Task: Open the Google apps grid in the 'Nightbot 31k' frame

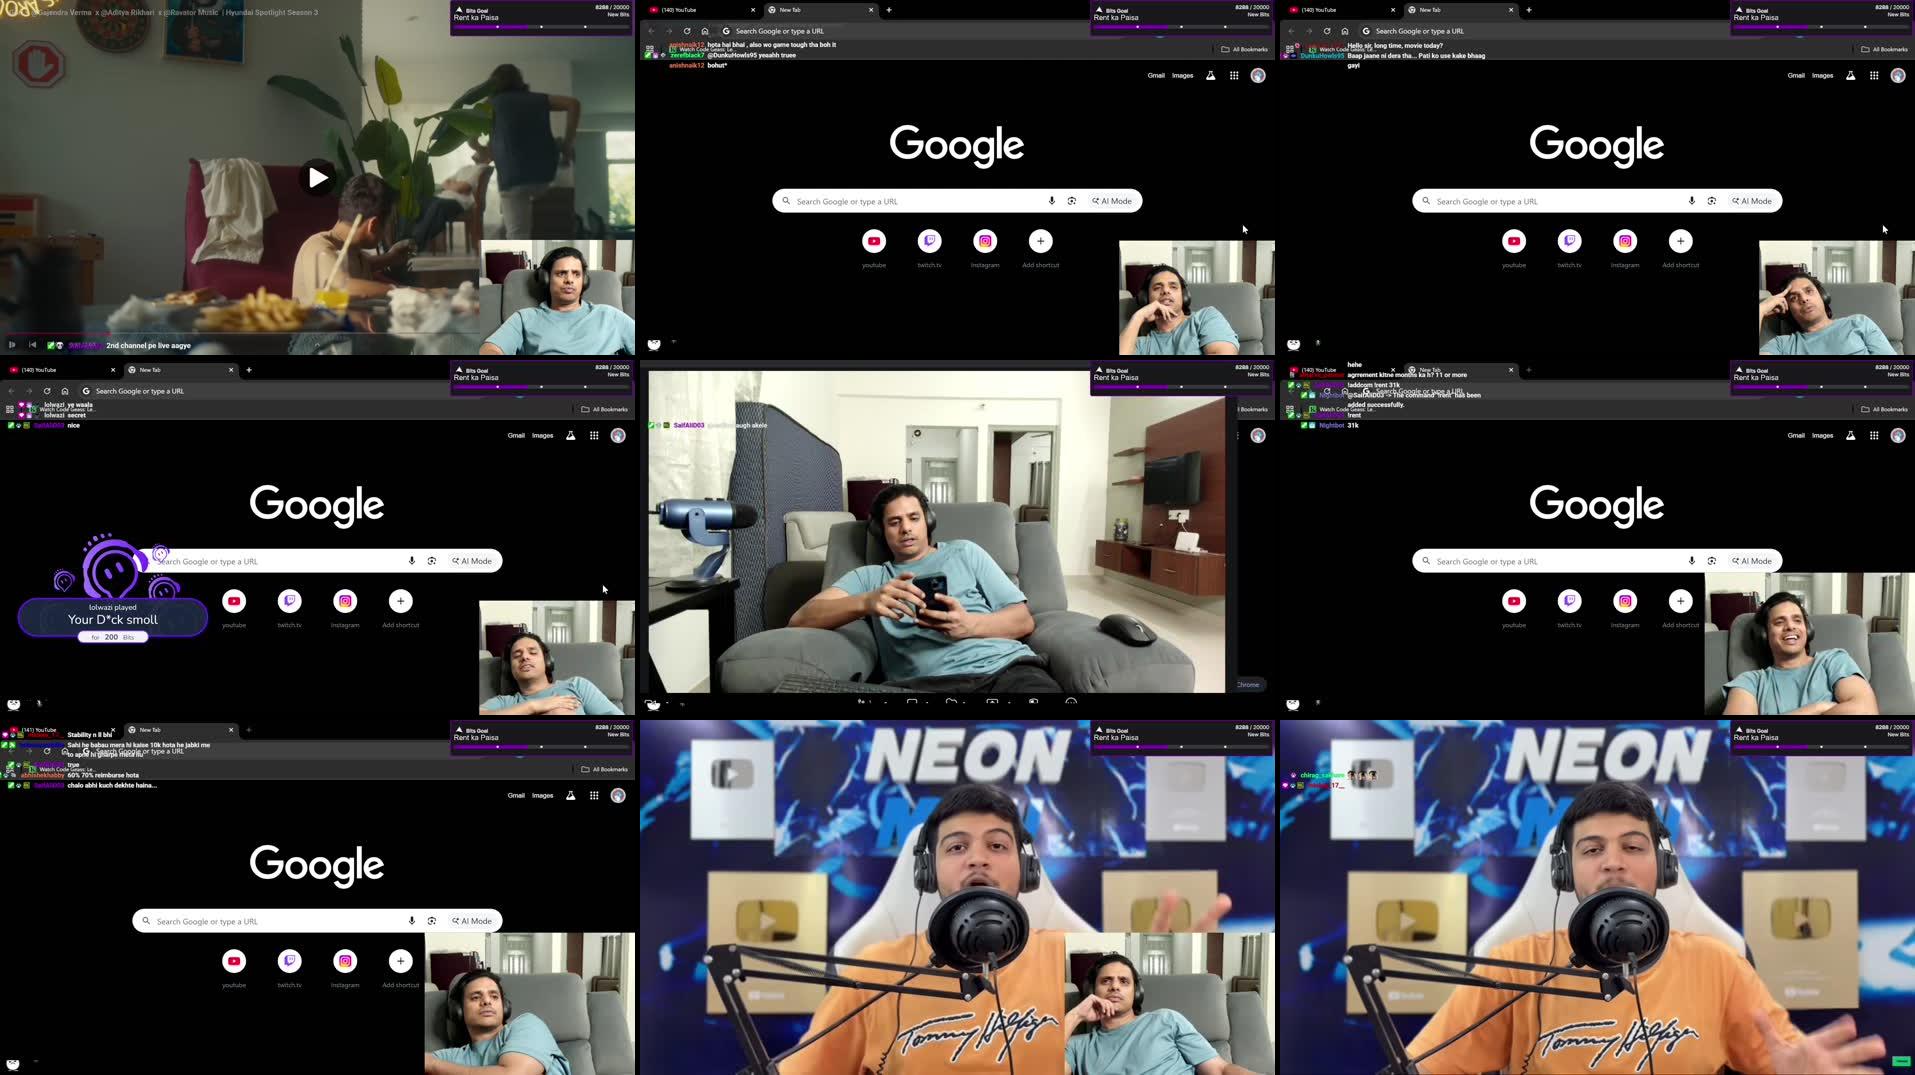Action: pyautogui.click(x=1874, y=435)
